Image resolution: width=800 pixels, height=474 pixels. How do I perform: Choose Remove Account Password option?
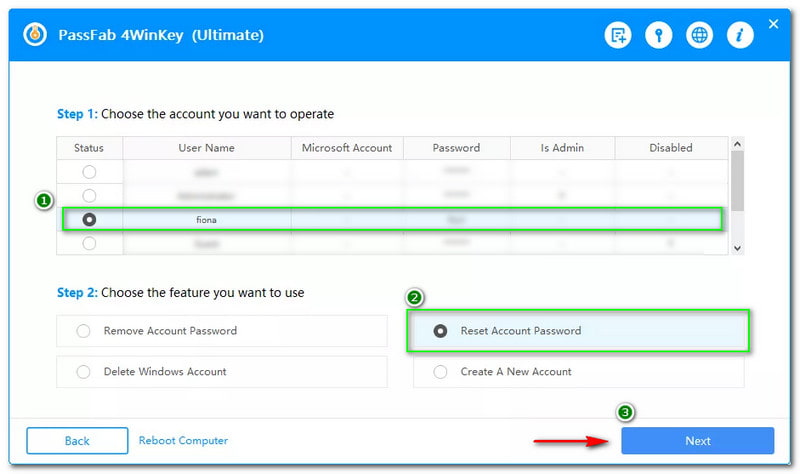coord(83,331)
